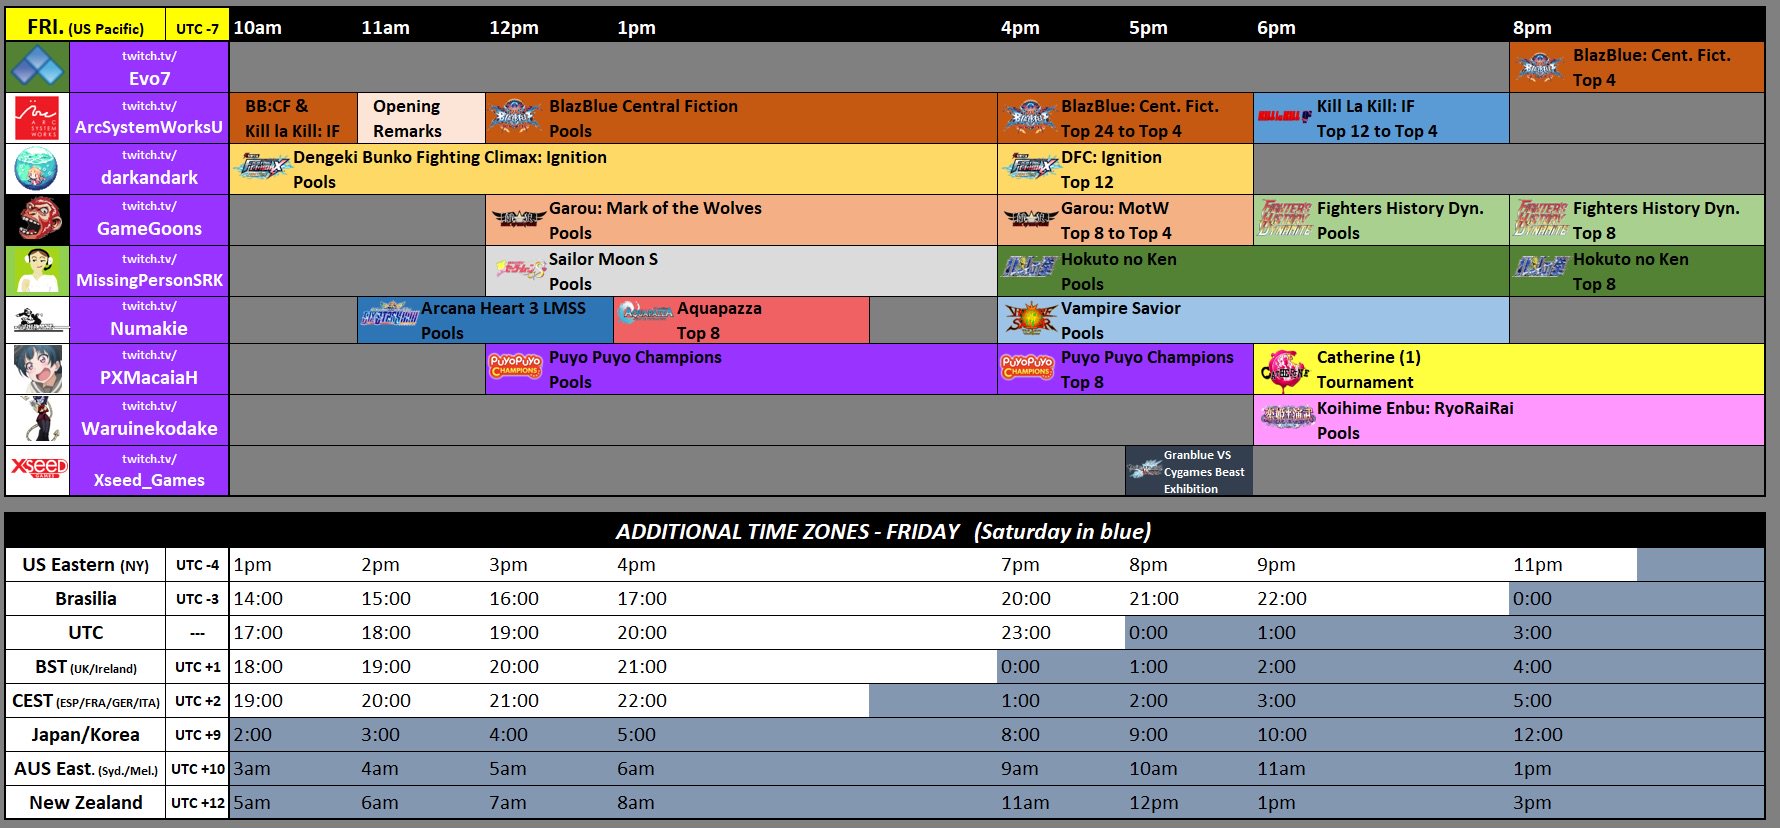Click "9am" in the AUS East row
This screenshot has height=828, width=1780.
[1020, 769]
